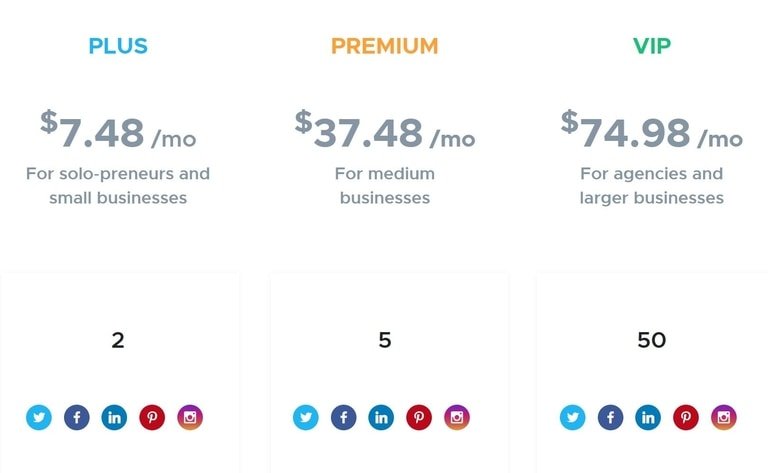Click the $74.98 /mo price
Screen dimensions: 768x473
click(652, 130)
